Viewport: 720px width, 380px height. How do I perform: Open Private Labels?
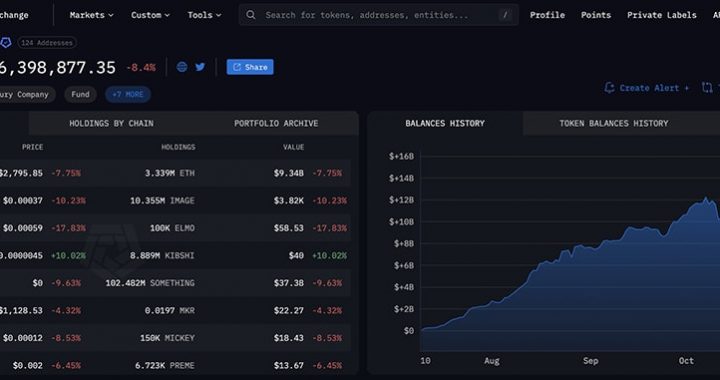[x=662, y=15]
